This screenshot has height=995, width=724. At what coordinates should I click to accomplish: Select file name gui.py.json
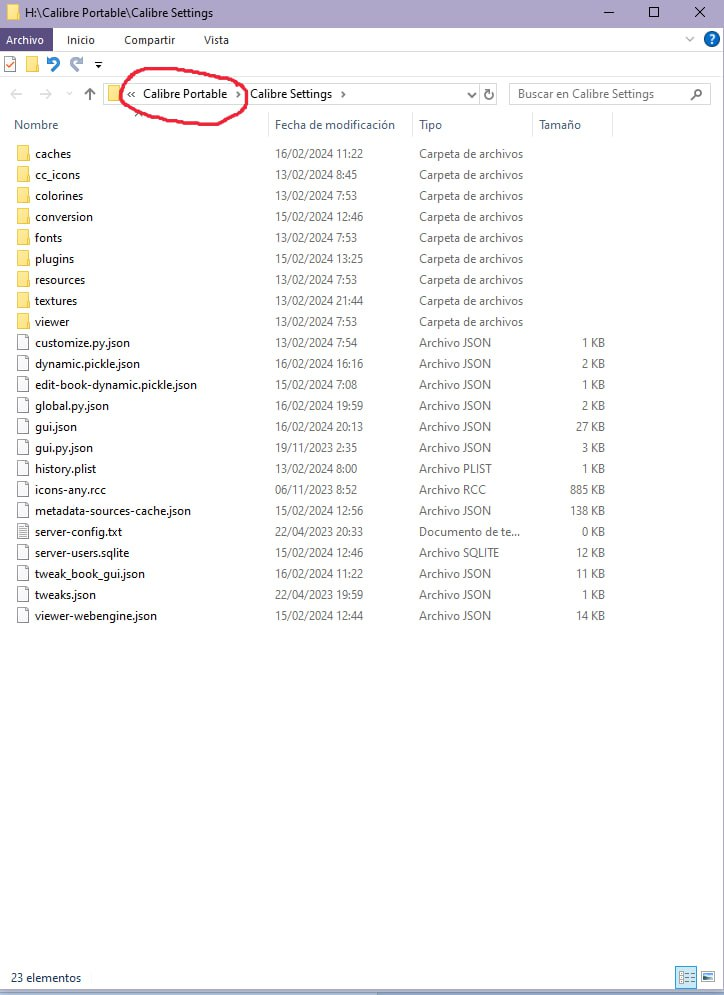pyautogui.click(x=64, y=447)
